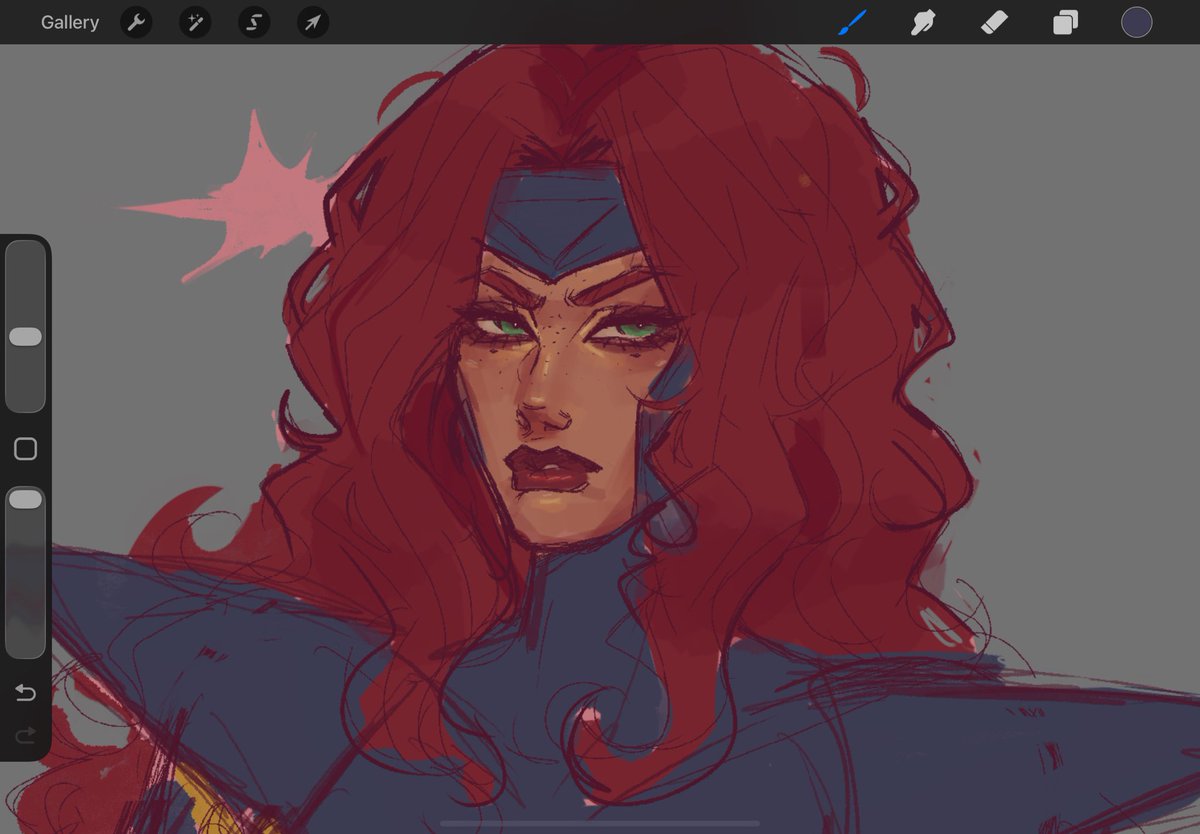This screenshot has height=834, width=1200.
Task: Tap undo in the sidebar
Action: [x=24, y=691]
